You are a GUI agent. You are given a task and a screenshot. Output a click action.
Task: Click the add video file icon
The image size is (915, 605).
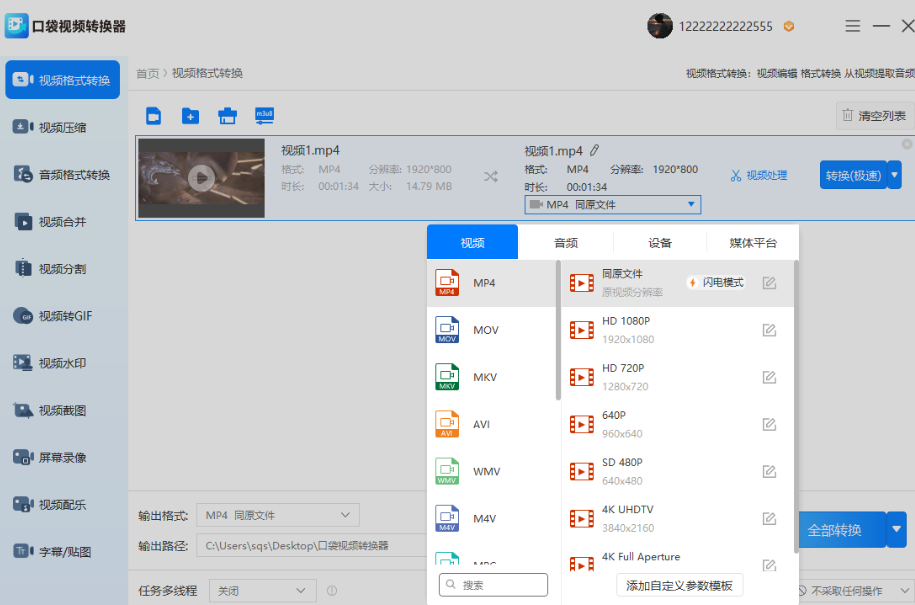pos(153,116)
